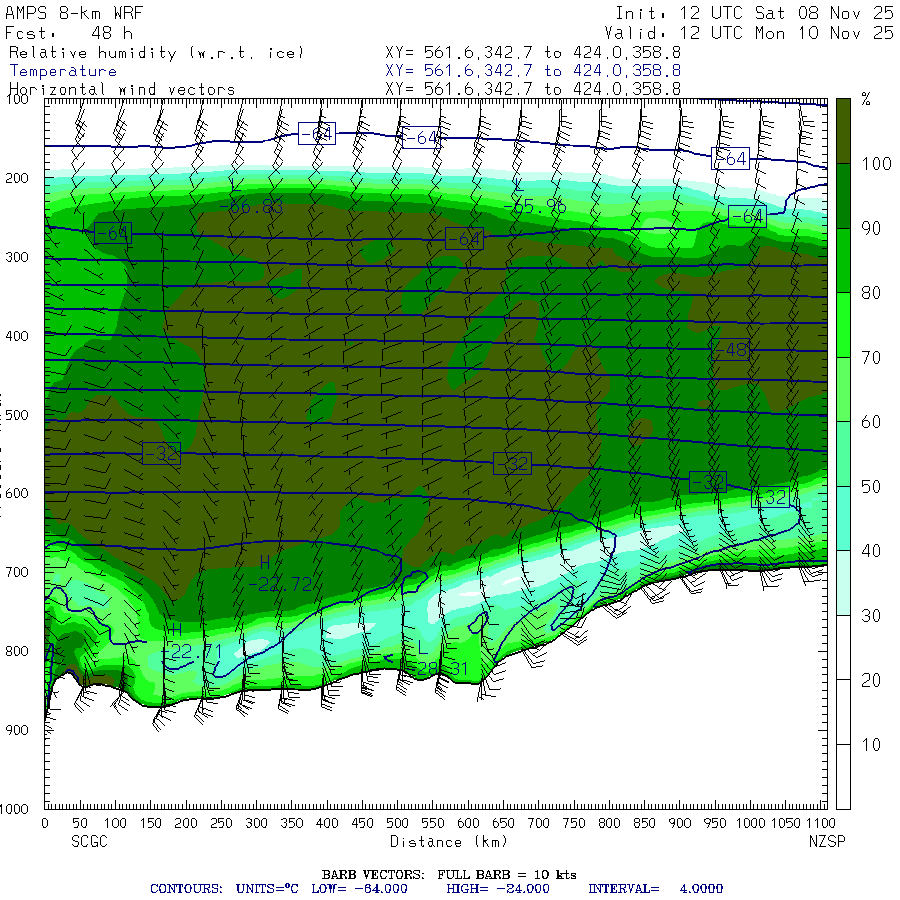Click the 'BARB VECTORS: FULL BARB = 10 kts' legend

[449, 875]
